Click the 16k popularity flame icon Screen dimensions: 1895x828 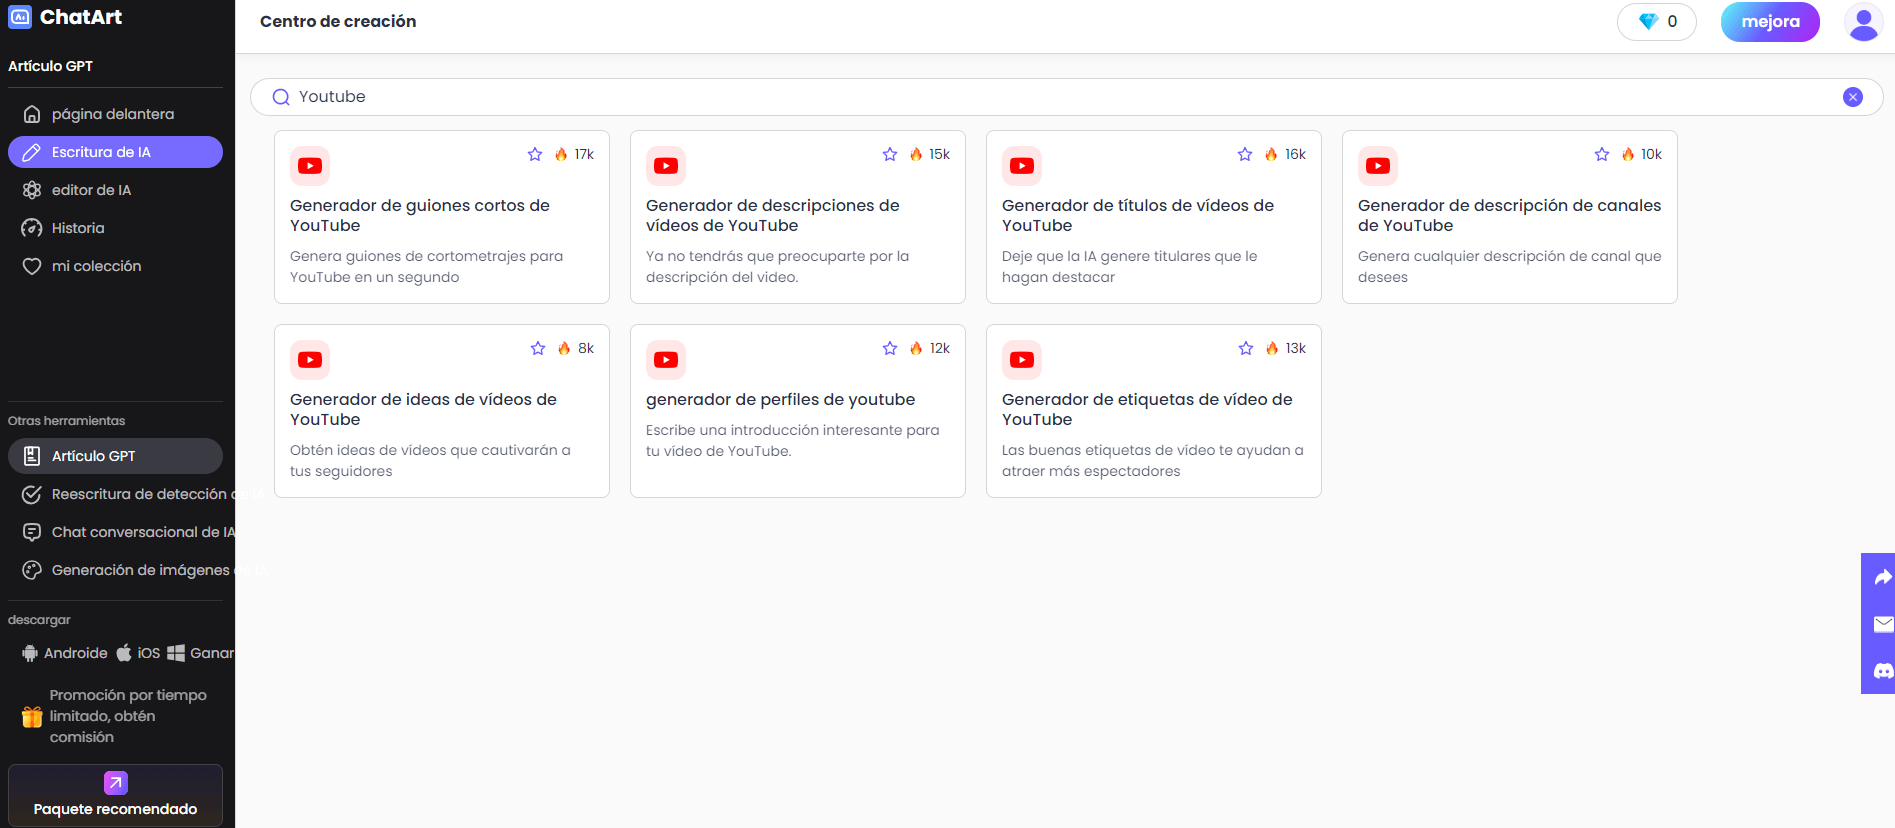pos(1271,154)
